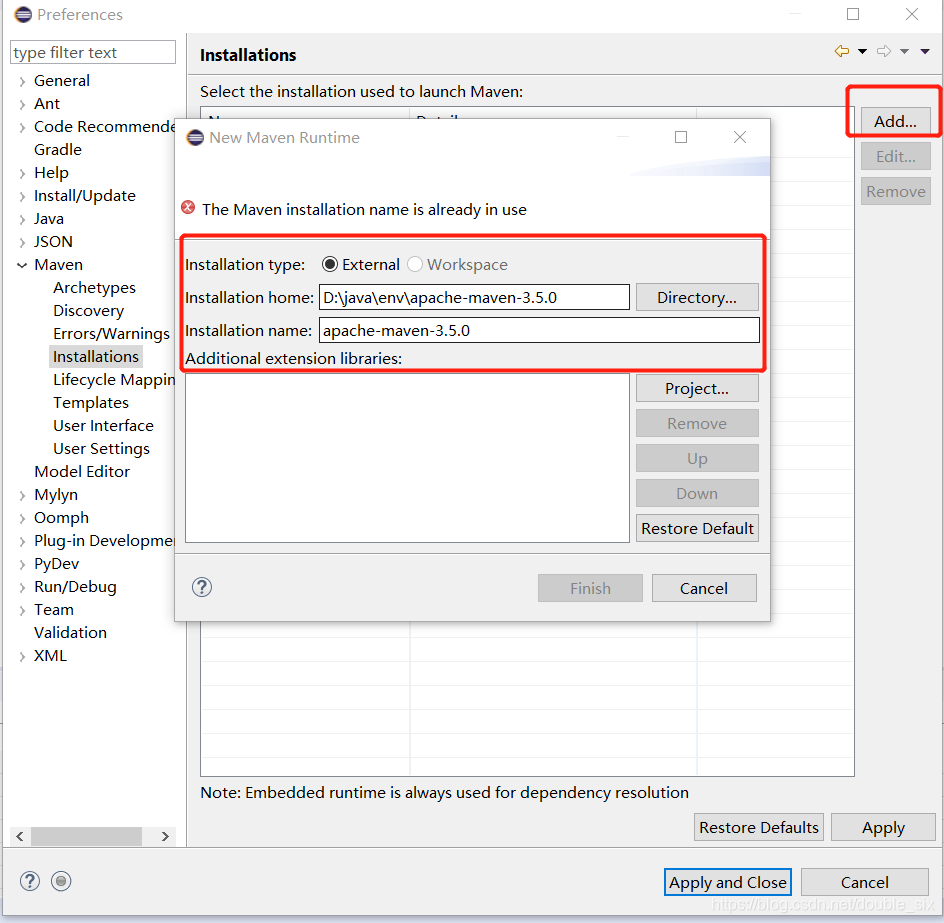Select Validation preference page
The image size is (944, 923).
click(x=70, y=633)
